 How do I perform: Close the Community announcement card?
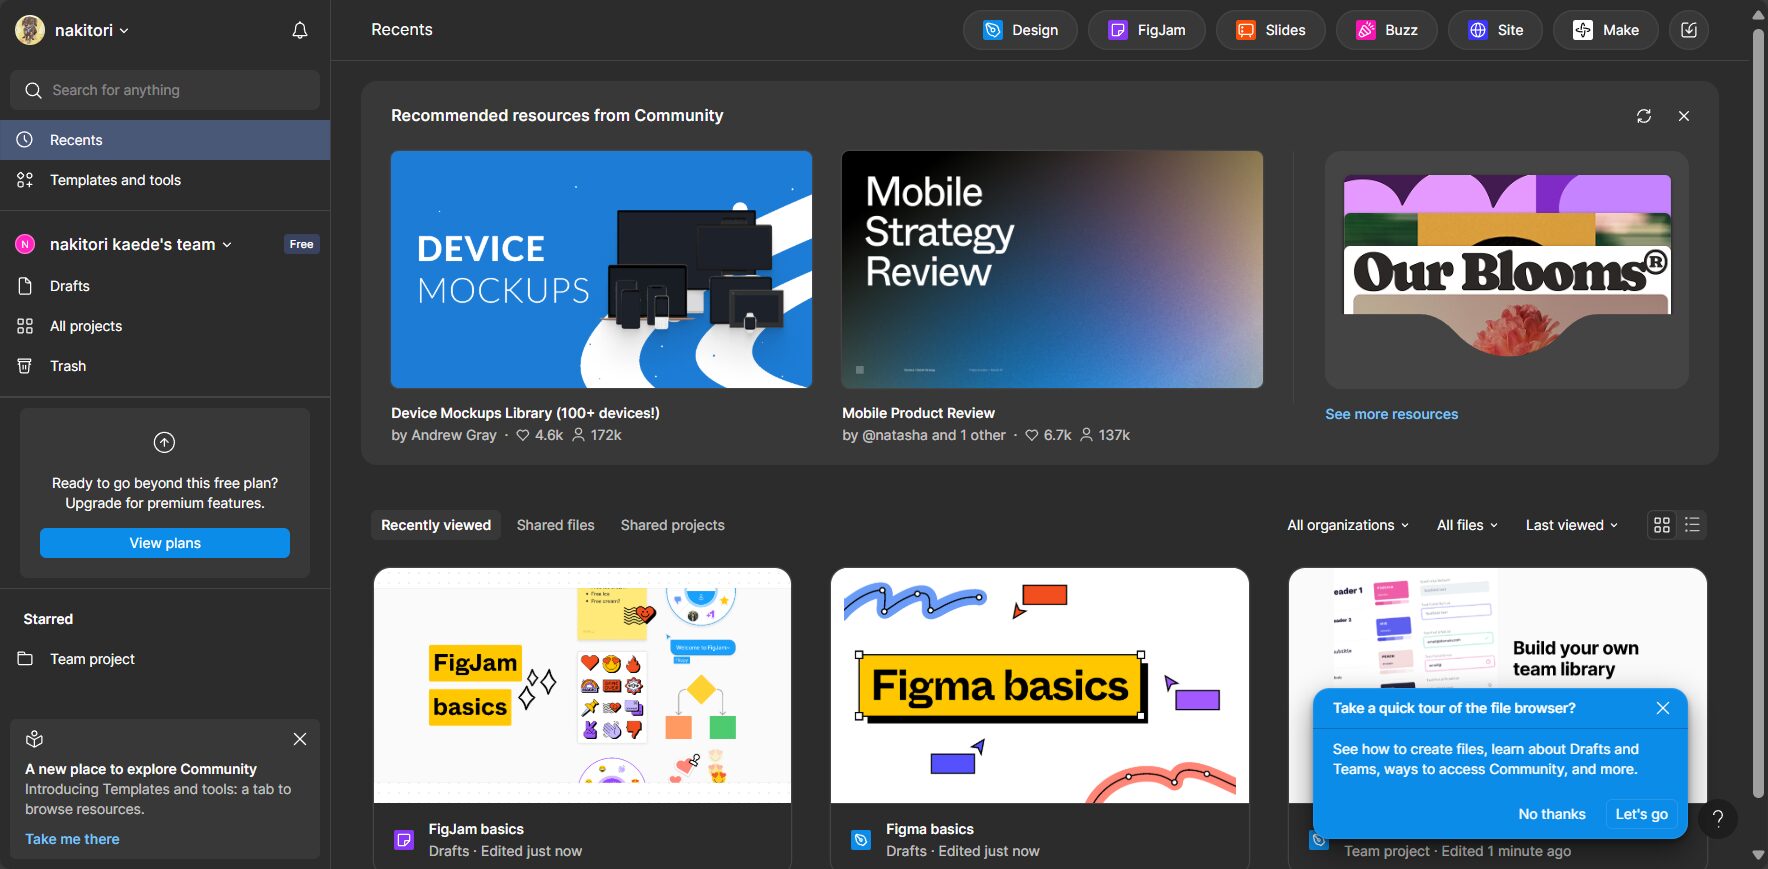click(300, 739)
